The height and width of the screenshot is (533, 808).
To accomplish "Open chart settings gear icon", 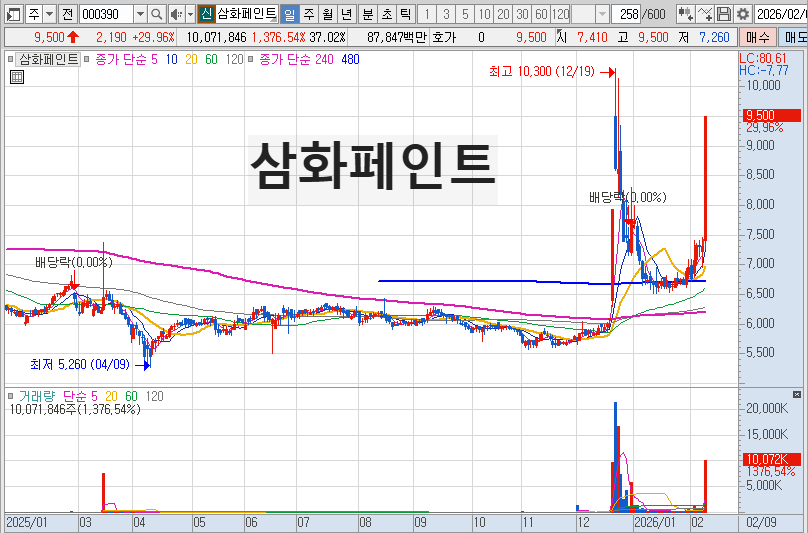I will [x=743, y=14].
